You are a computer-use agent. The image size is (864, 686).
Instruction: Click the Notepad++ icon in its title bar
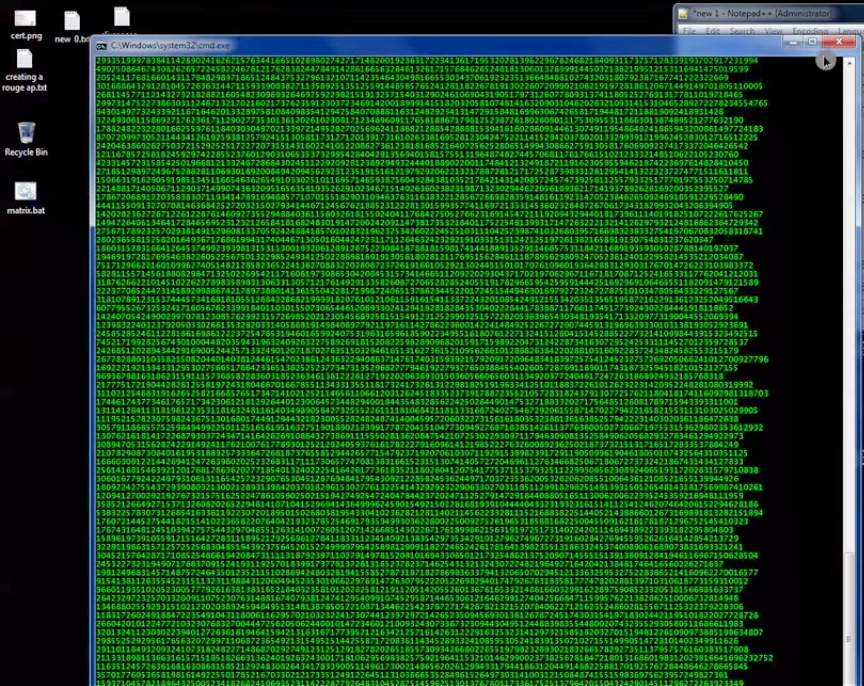tap(684, 13)
